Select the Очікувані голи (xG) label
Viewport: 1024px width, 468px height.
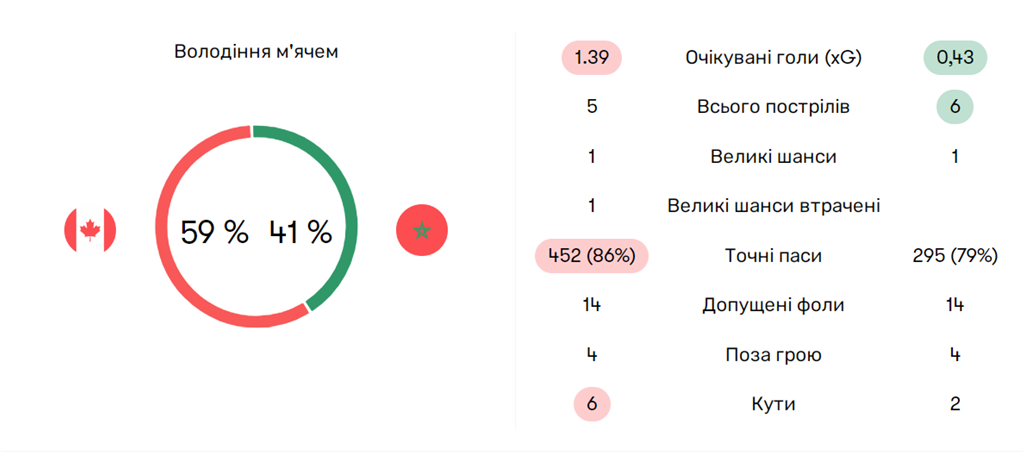pyautogui.click(x=773, y=57)
